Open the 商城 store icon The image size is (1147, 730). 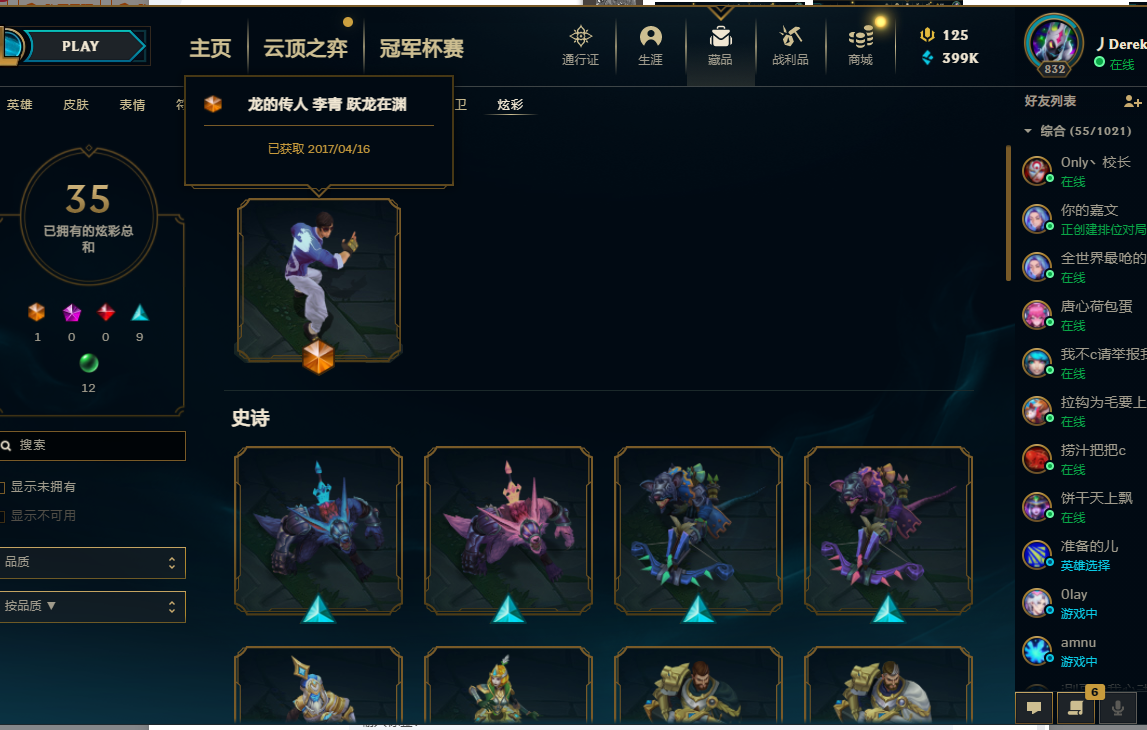(860, 45)
